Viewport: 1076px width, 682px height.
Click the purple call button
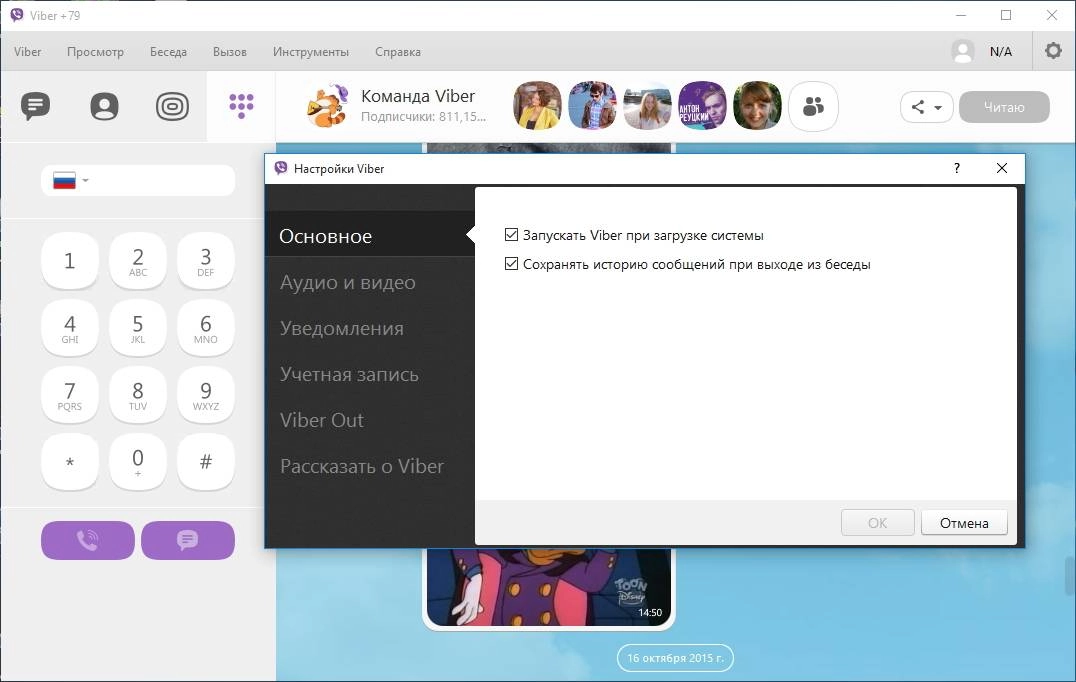[x=88, y=540]
